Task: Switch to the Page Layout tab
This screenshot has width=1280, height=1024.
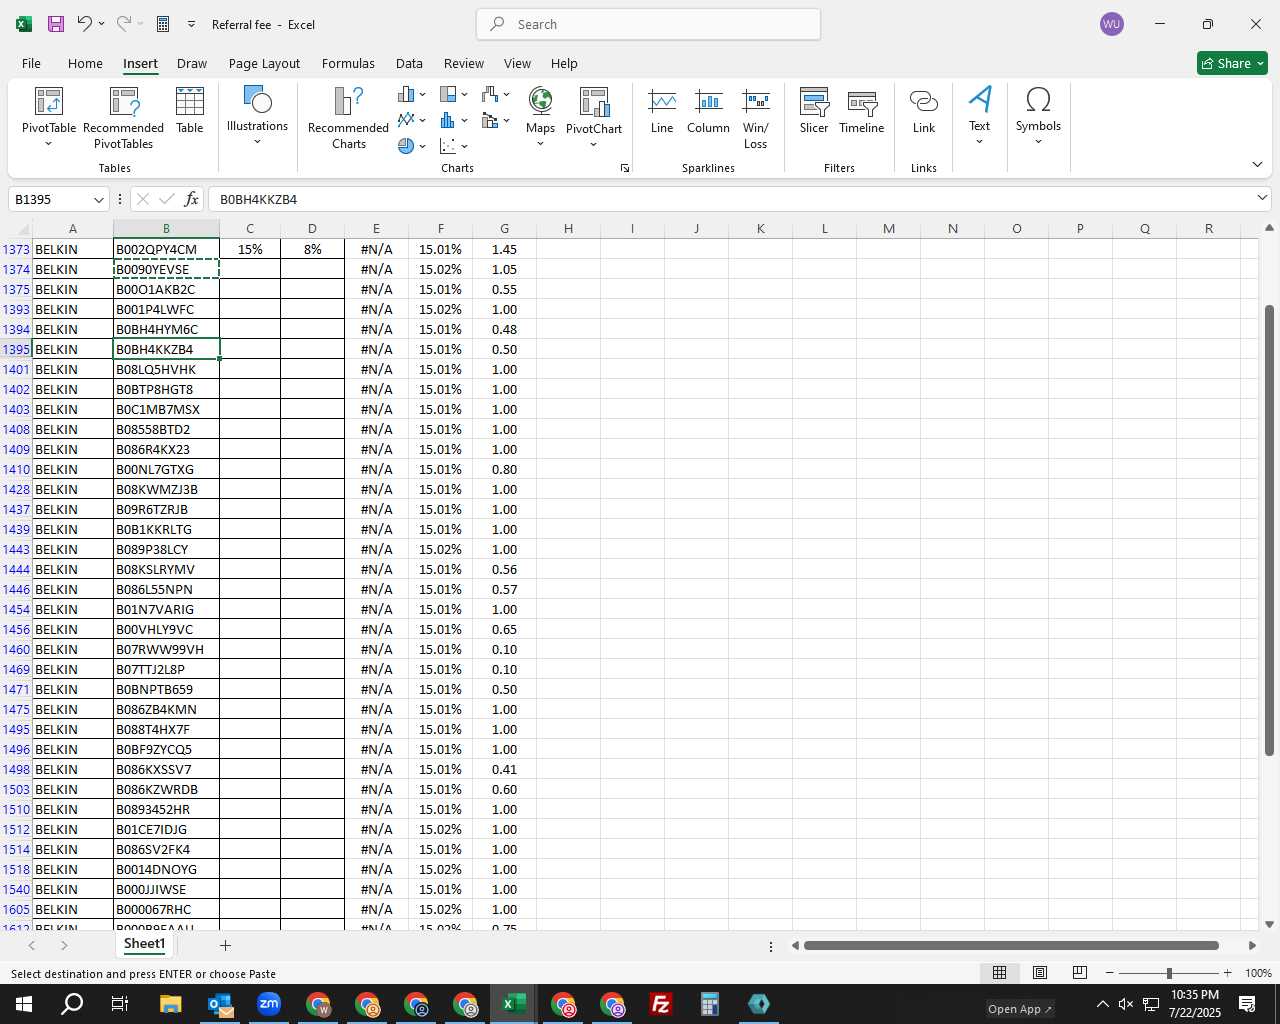Action: tap(264, 63)
